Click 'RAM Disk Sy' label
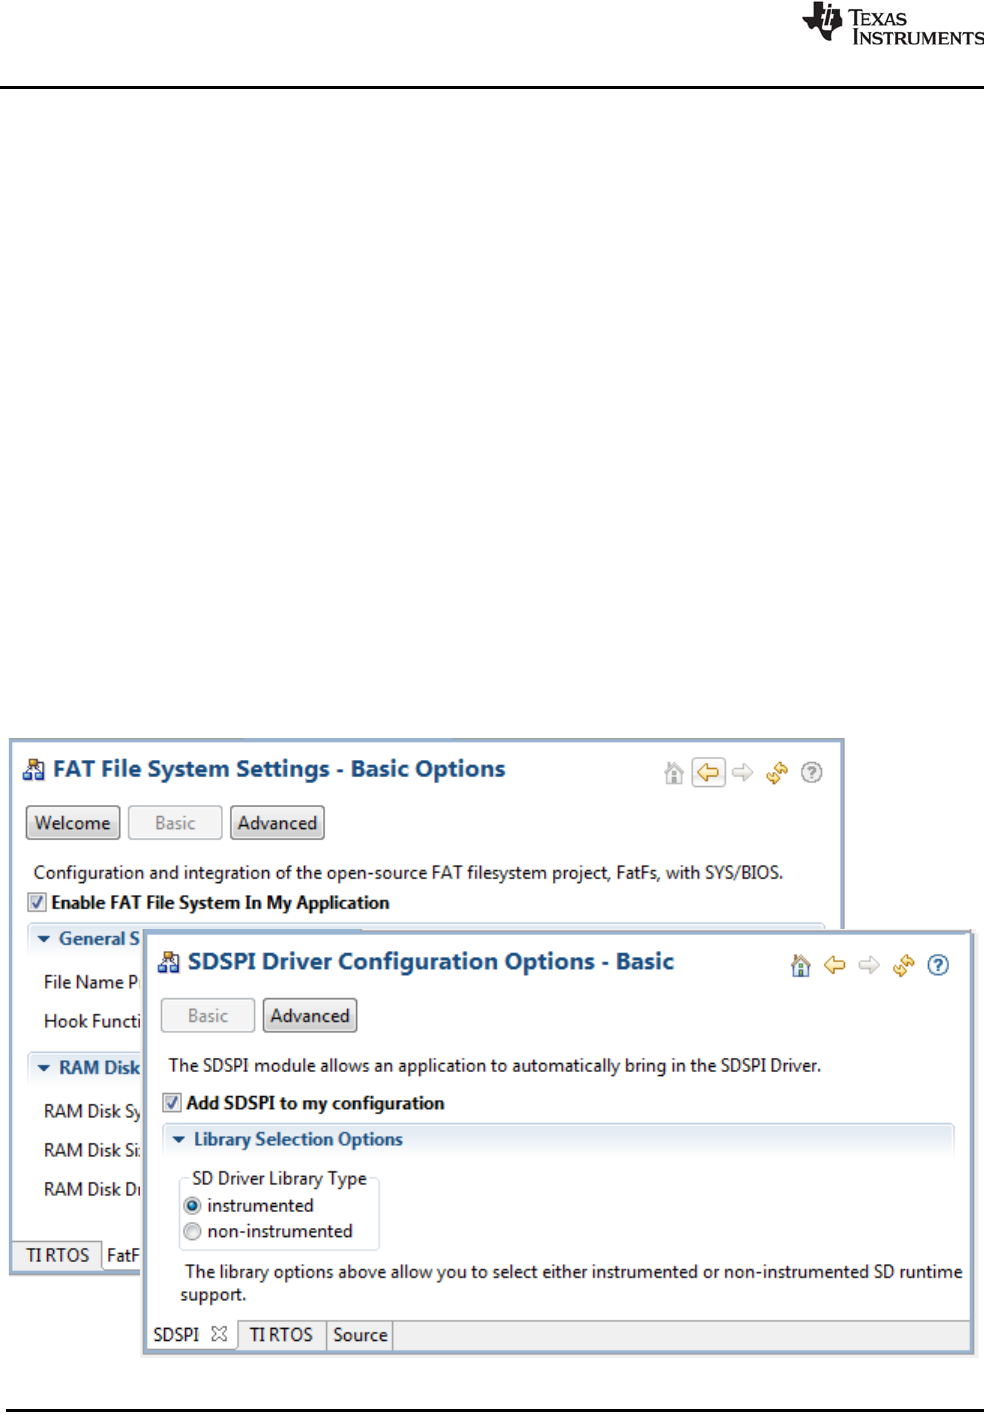This screenshot has height=1423, width=984. (92, 1111)
